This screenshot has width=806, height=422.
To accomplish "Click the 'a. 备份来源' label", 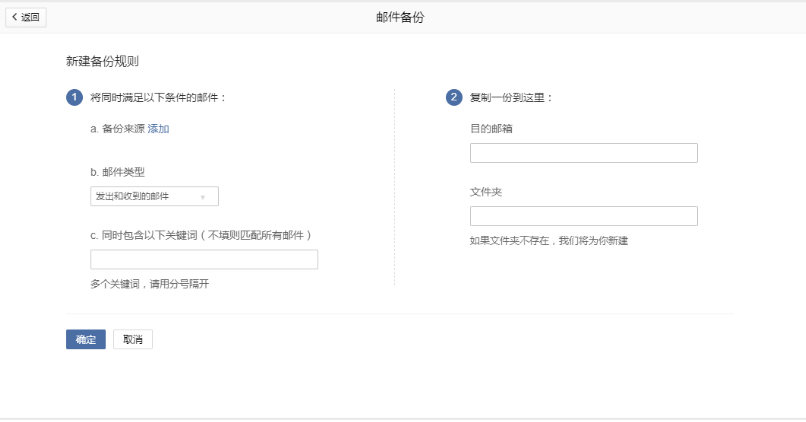I will click(x=117, y=129).
